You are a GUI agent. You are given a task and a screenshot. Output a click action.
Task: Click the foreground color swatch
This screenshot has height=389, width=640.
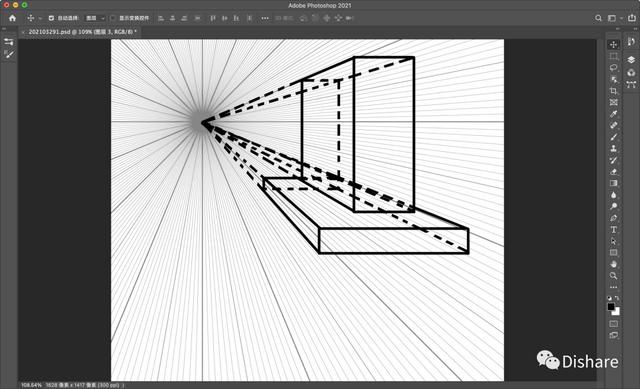tap(611, 307)
